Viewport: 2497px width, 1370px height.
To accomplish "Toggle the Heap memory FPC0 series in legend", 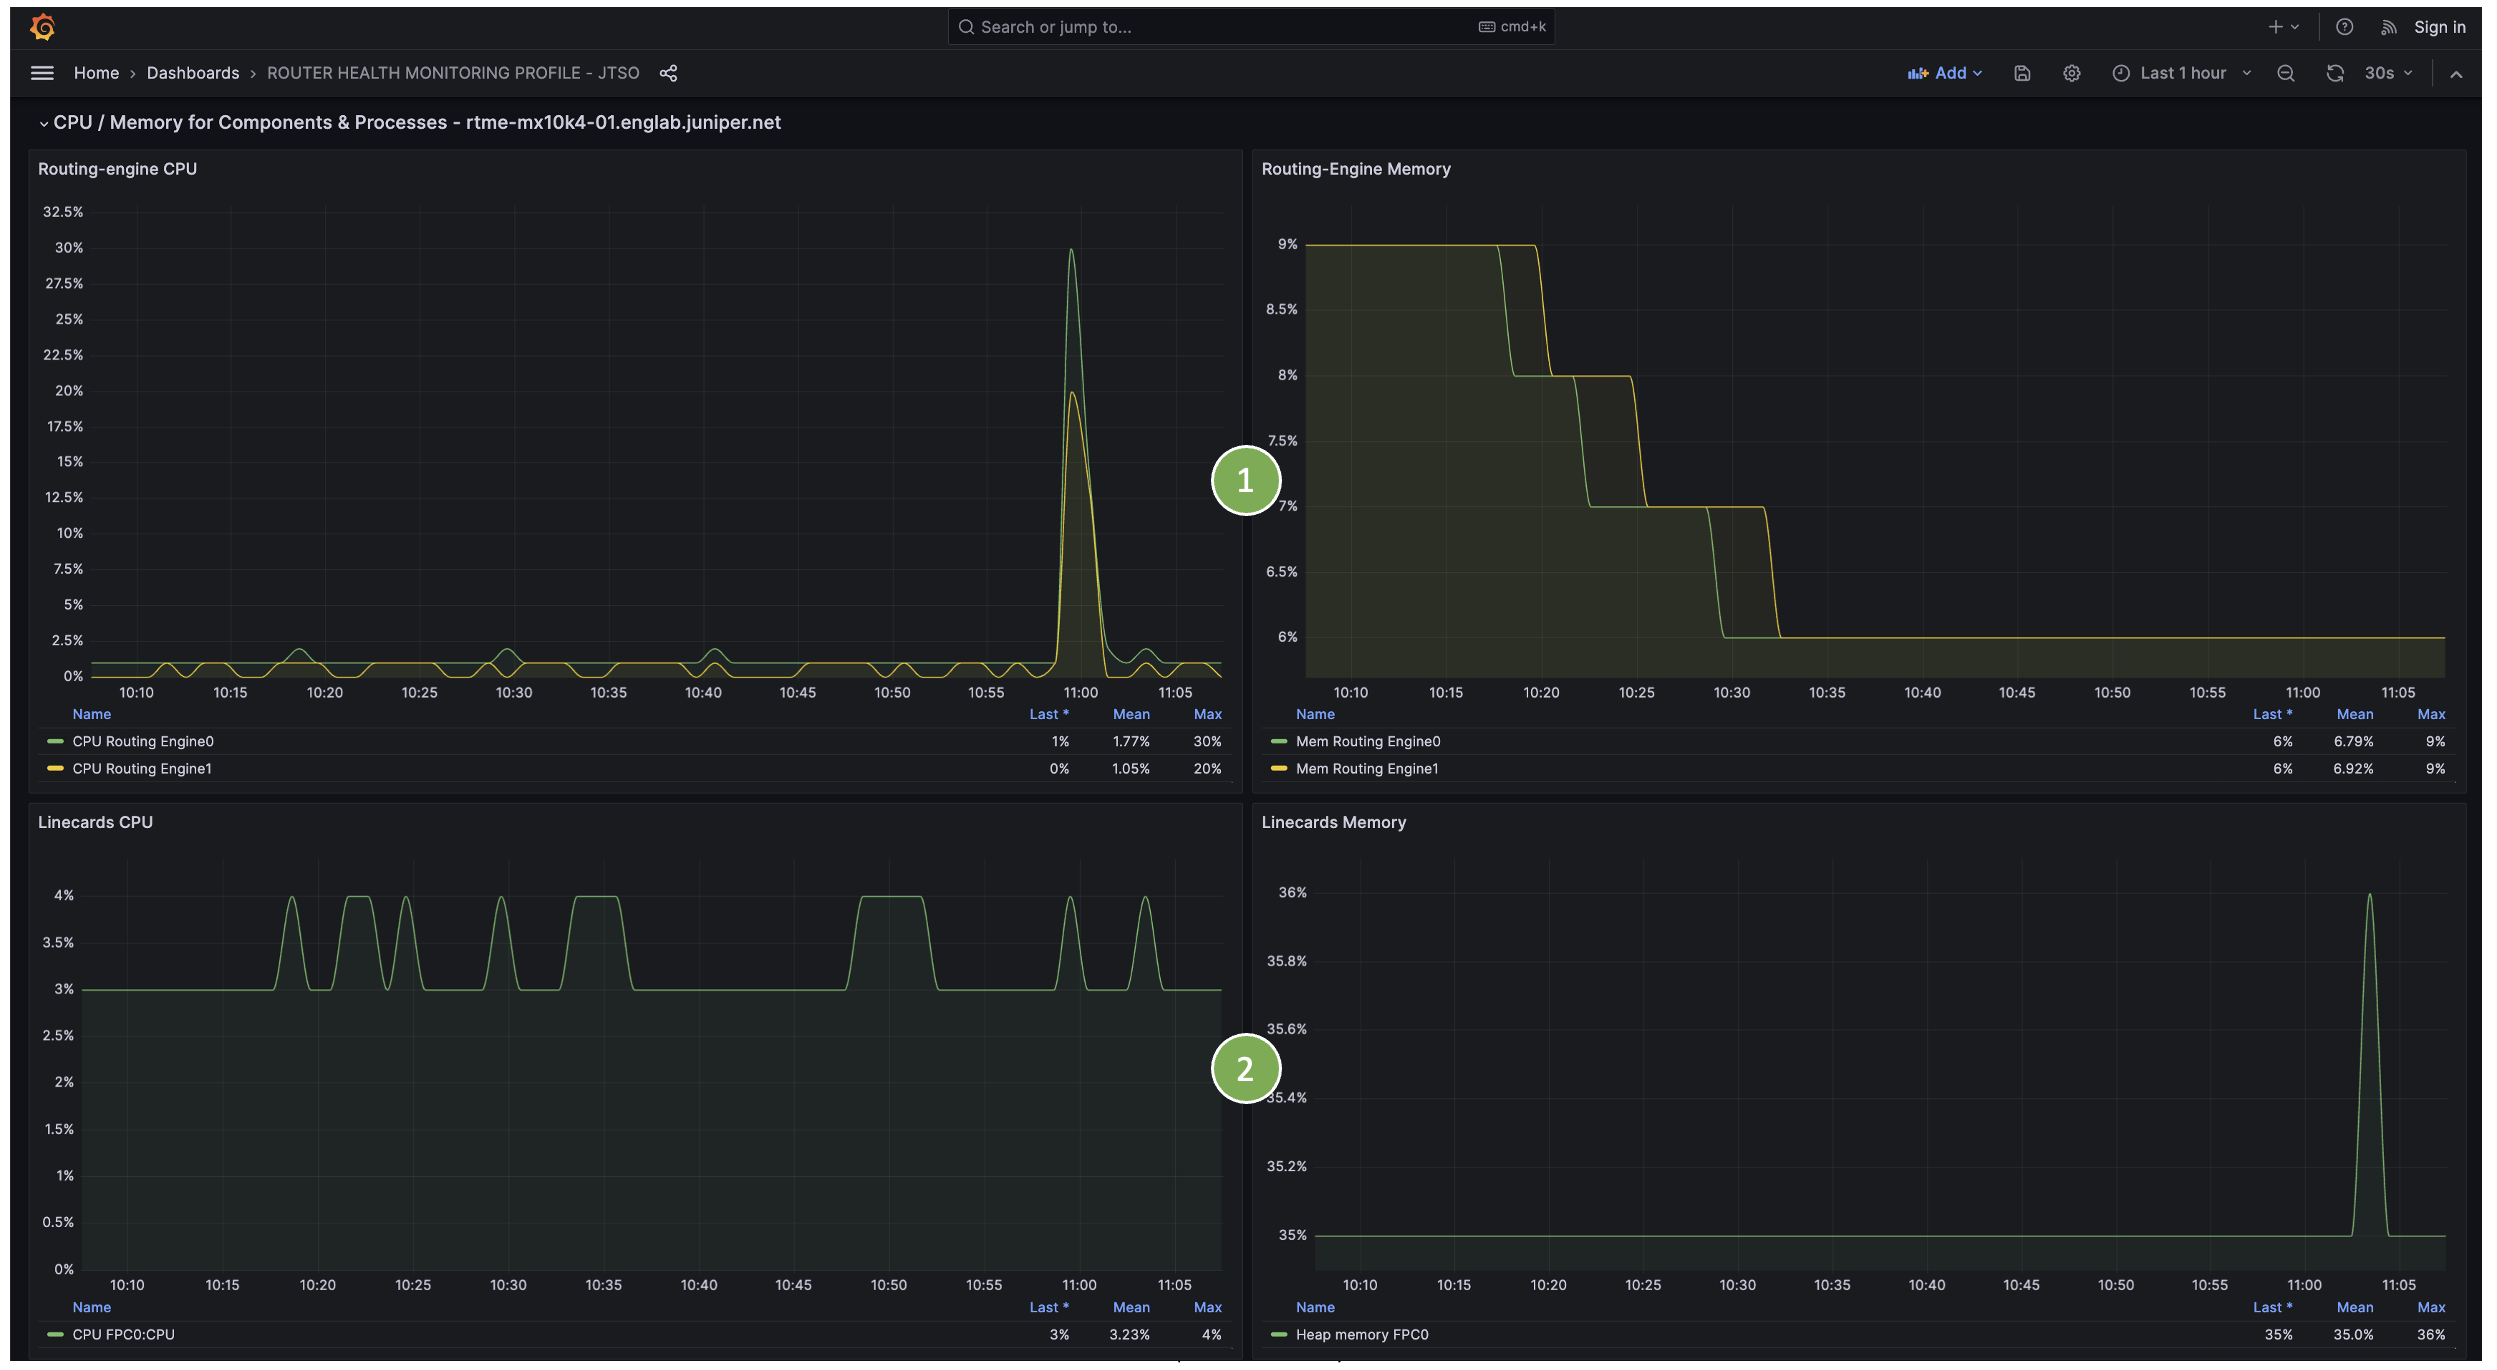I will 1361,1334.
